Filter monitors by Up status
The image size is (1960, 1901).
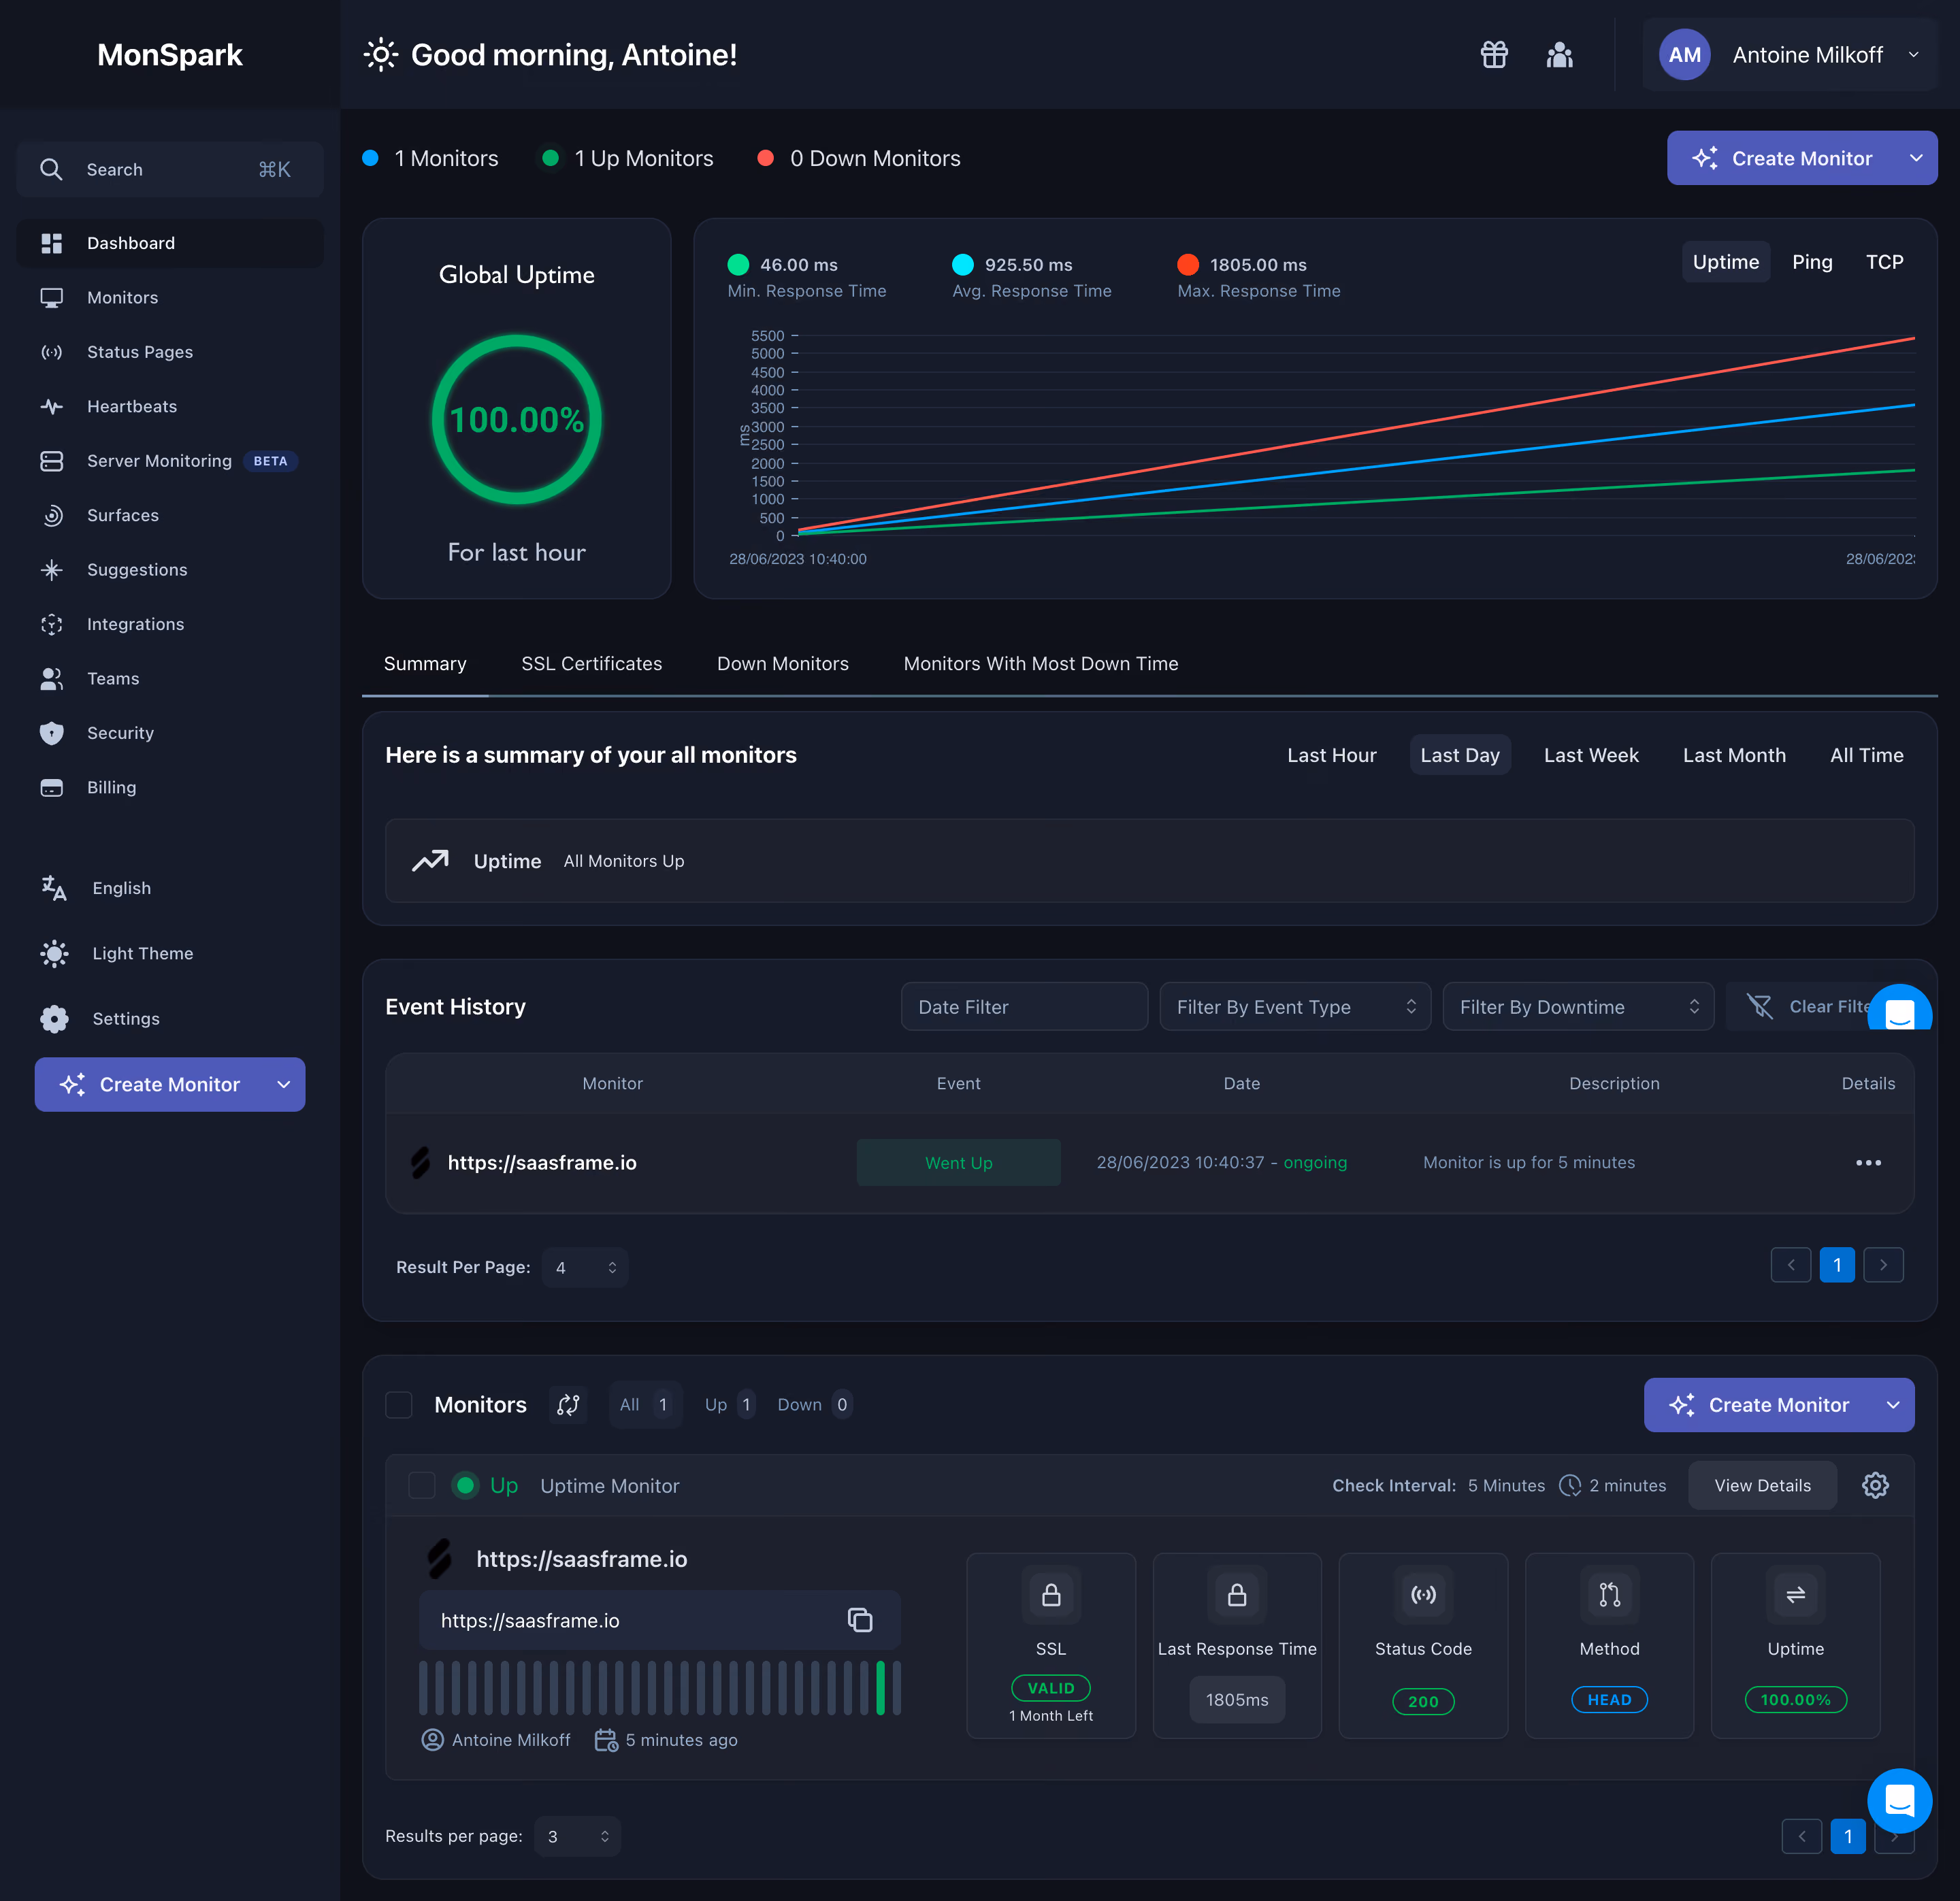point(729,1405)
